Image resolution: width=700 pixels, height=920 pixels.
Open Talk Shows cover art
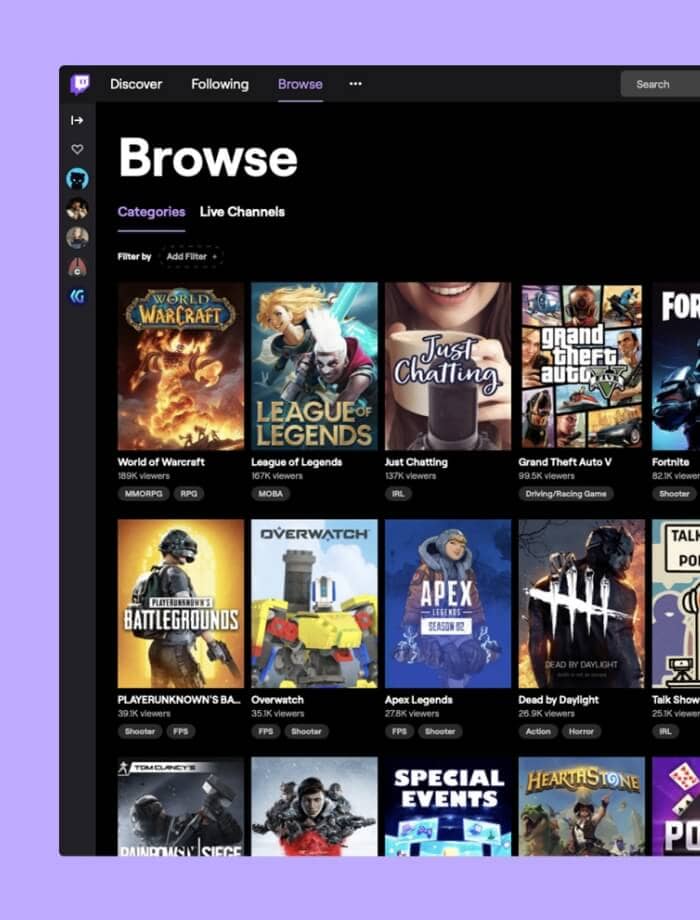(x=676, y=604)
